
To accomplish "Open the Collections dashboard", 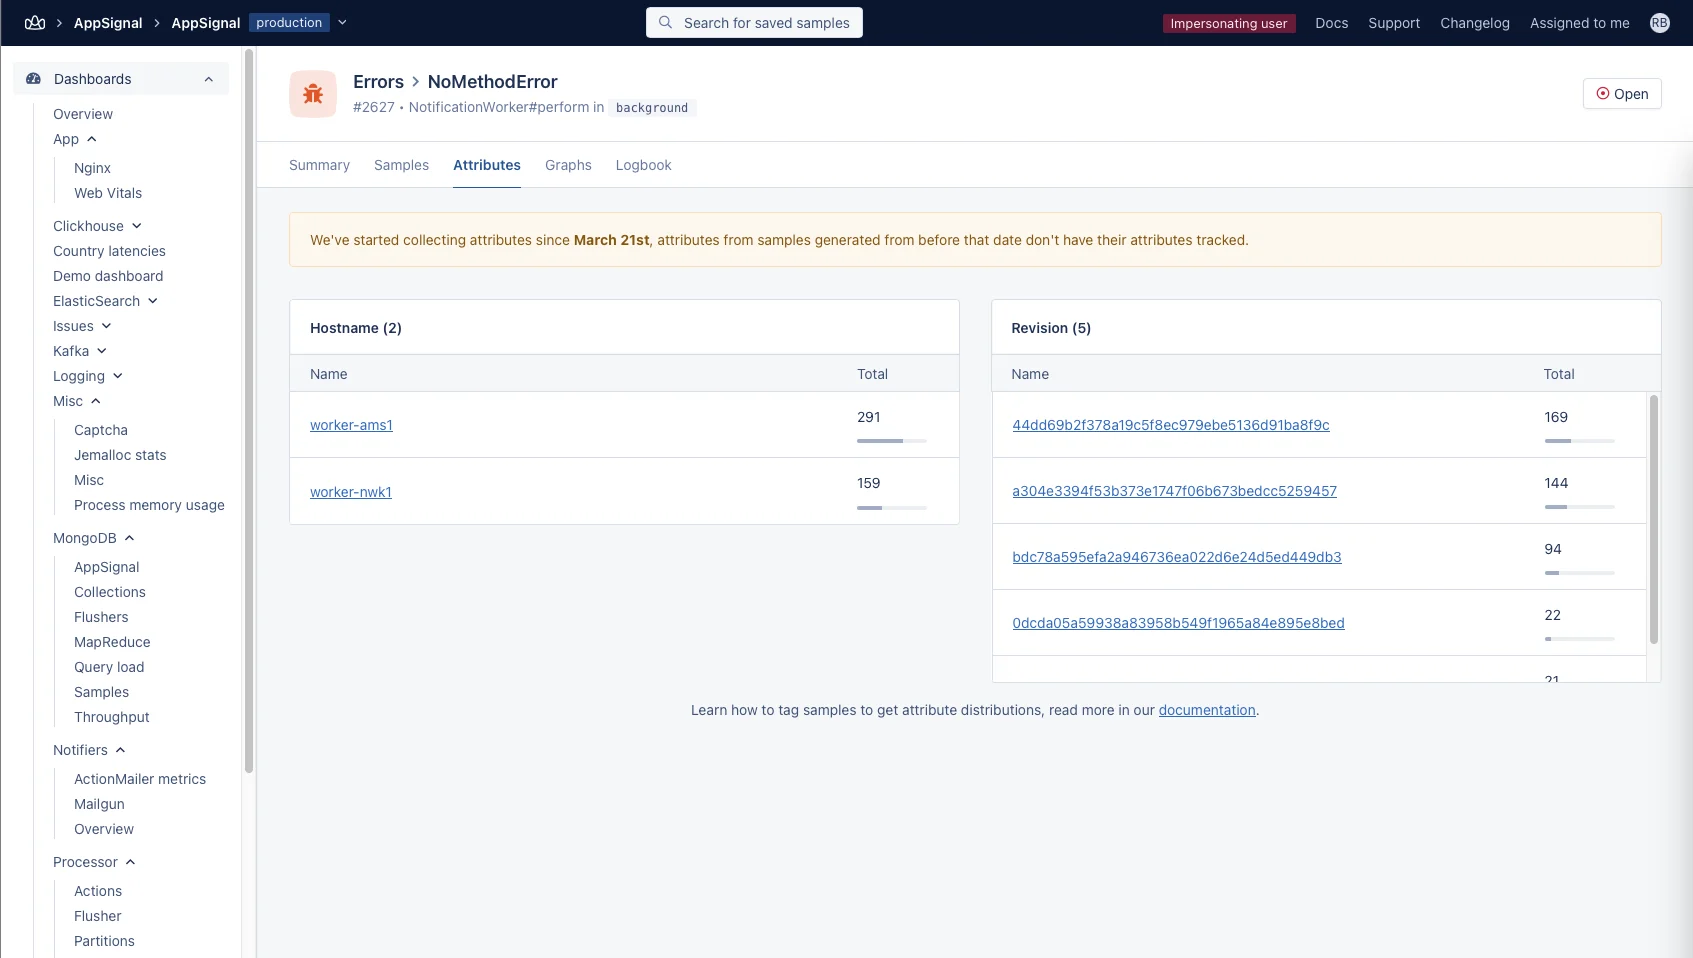I will (x=110, y=592).
